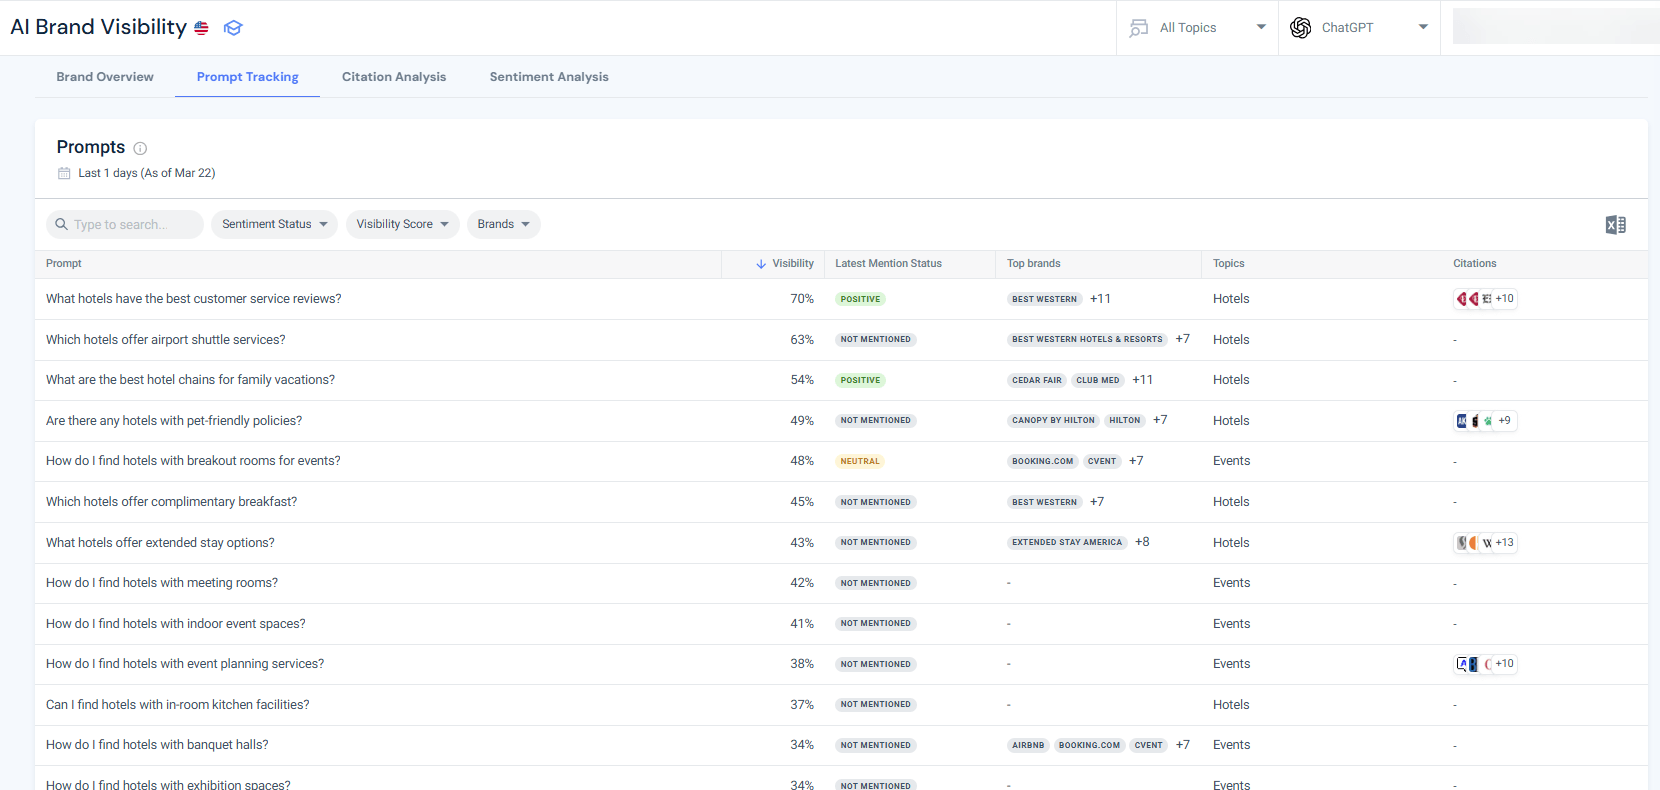Open prompt about breakout rooms for events

point(193,461)
